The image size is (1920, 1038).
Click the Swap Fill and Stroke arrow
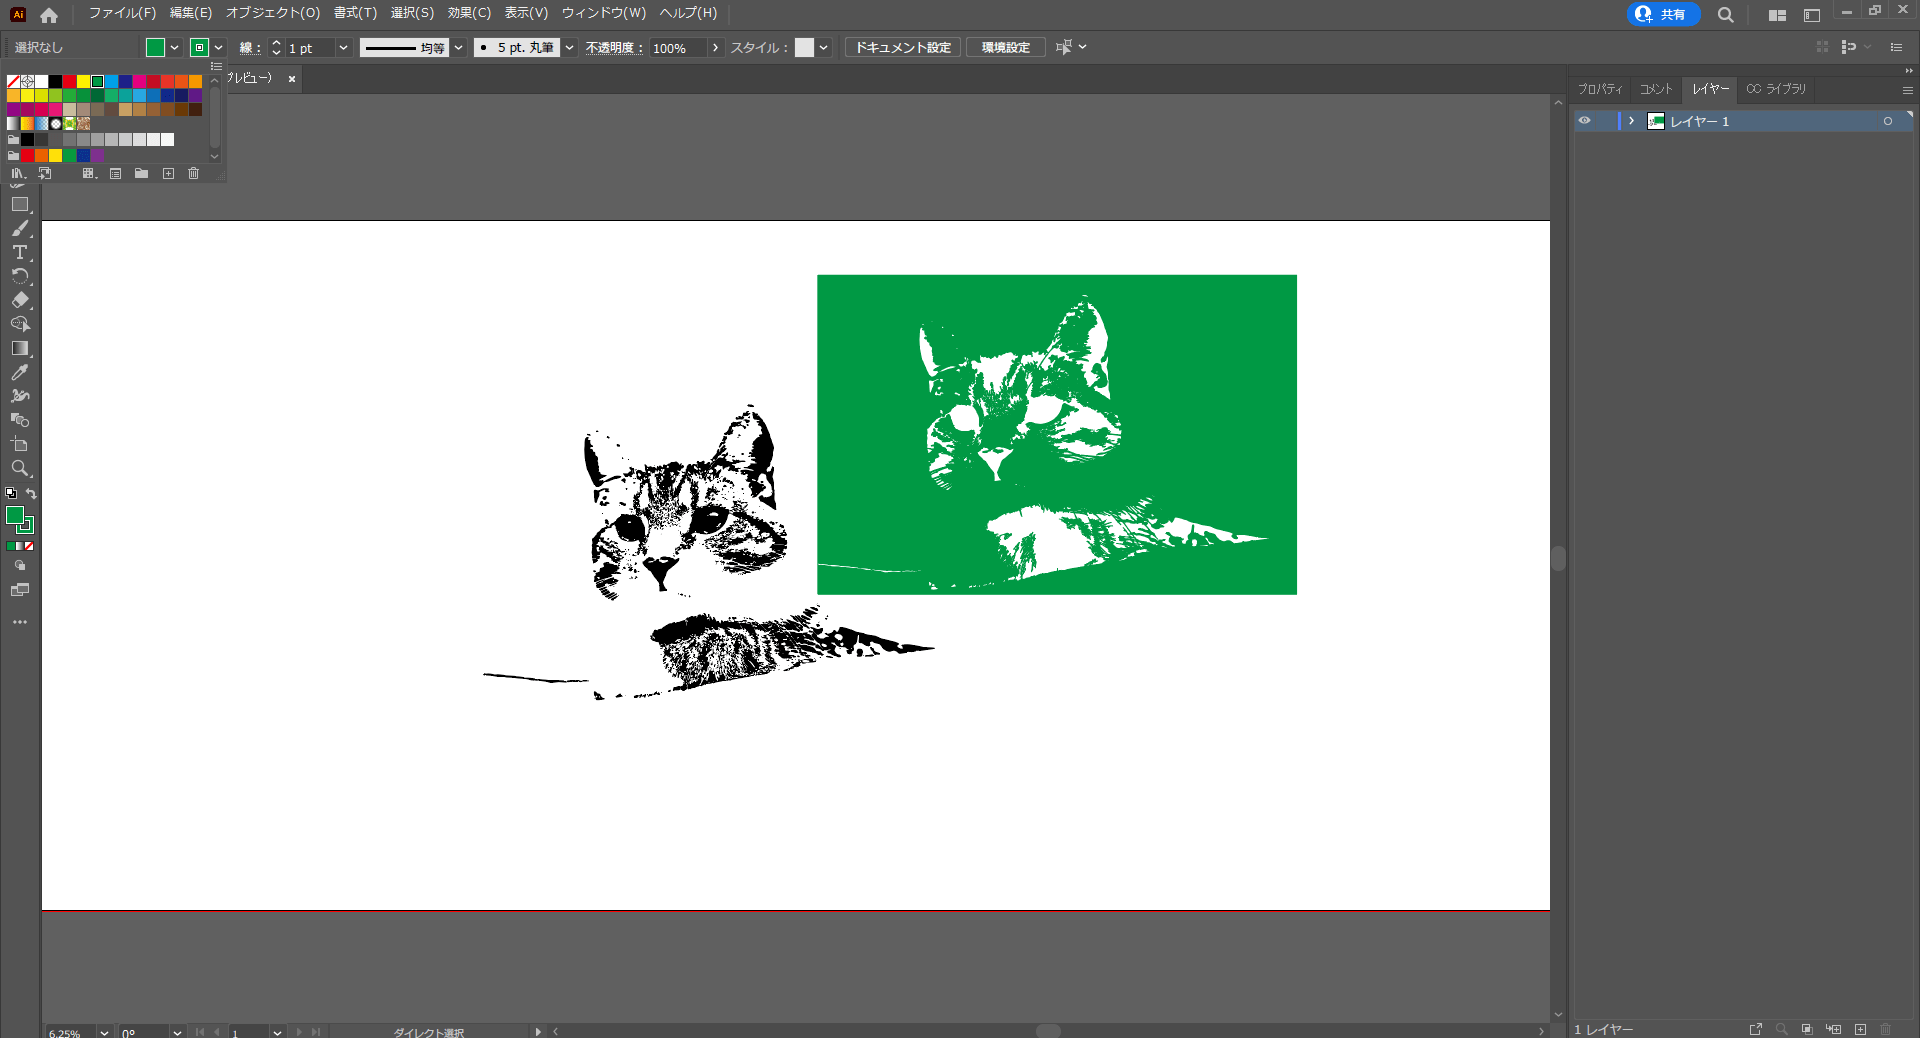[x=31, y=494]
